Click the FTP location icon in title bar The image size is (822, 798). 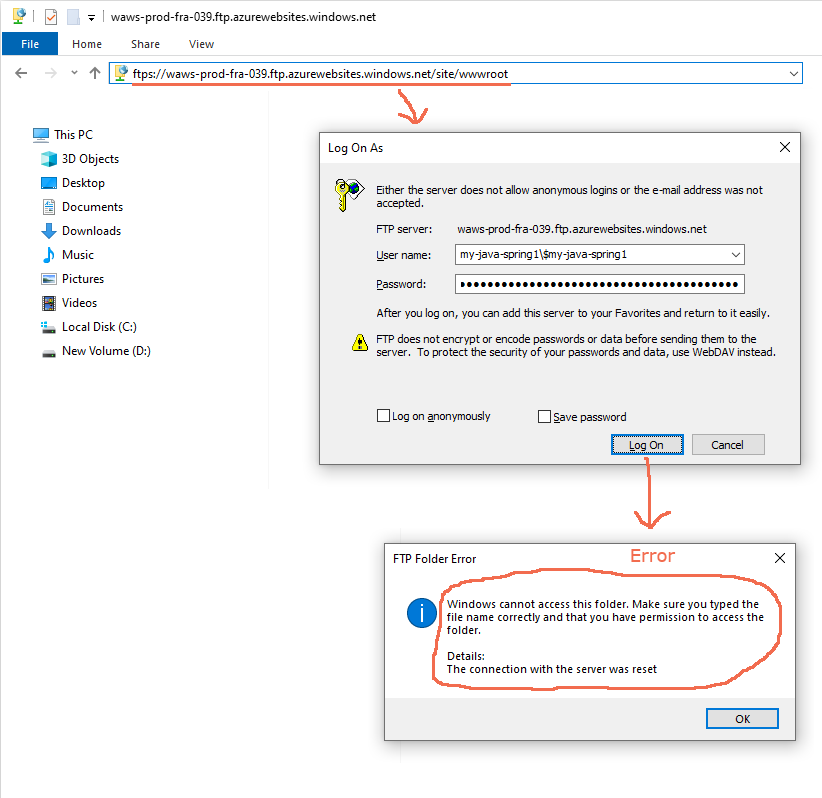[19, 16]
